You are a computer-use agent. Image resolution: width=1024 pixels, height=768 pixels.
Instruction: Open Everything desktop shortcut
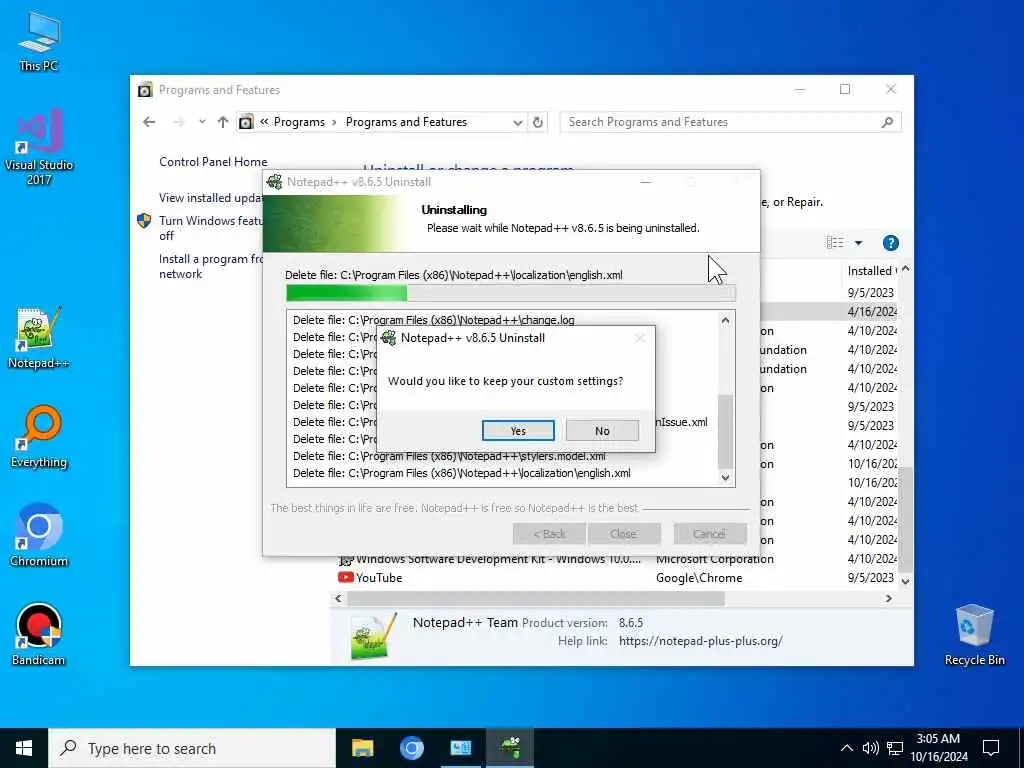pos(39,437)
